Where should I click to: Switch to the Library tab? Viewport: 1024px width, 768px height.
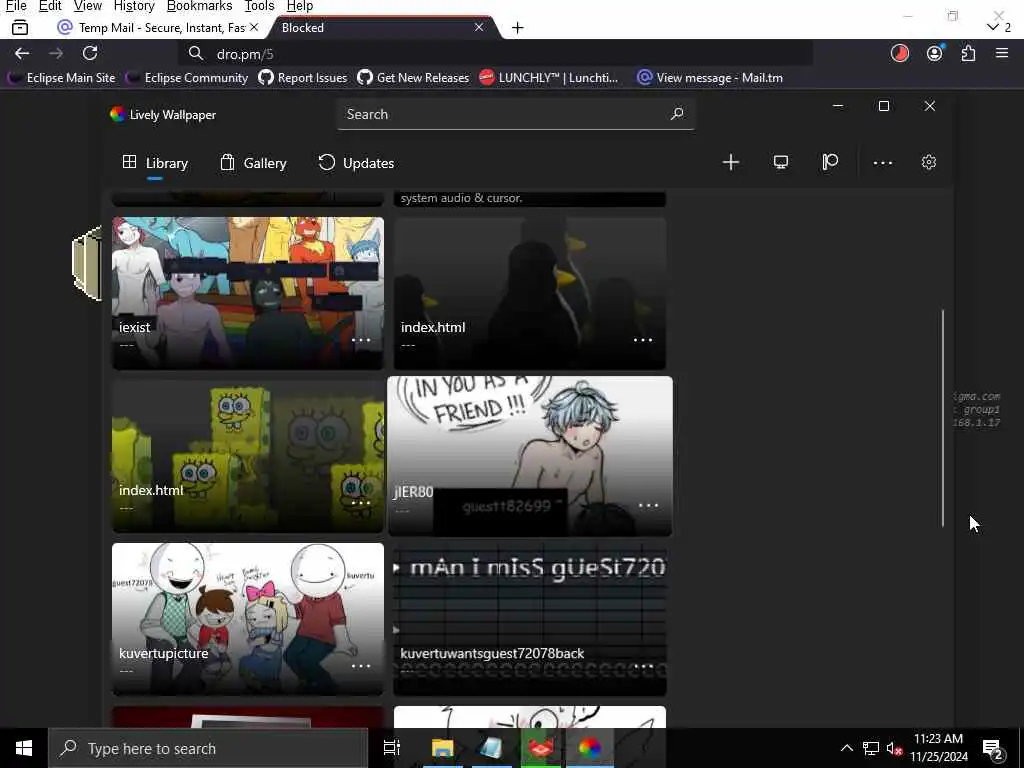(155, 163)
